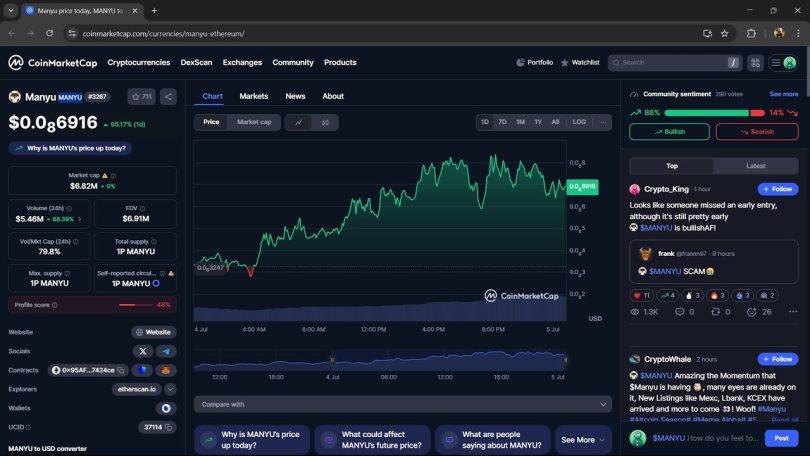Open the DexScan menu
Viewport: 810px width, 456px height.
tap(196, 62)
